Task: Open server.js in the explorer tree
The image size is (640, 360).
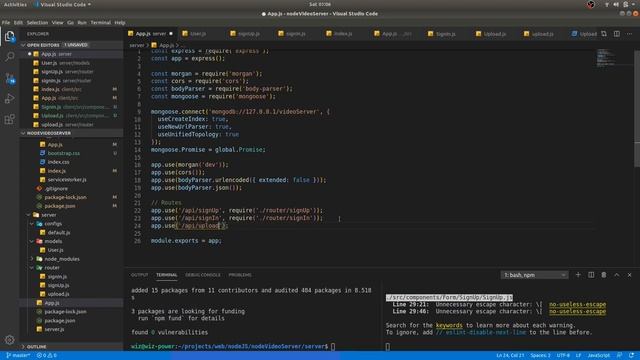Action: coord(54,329)
